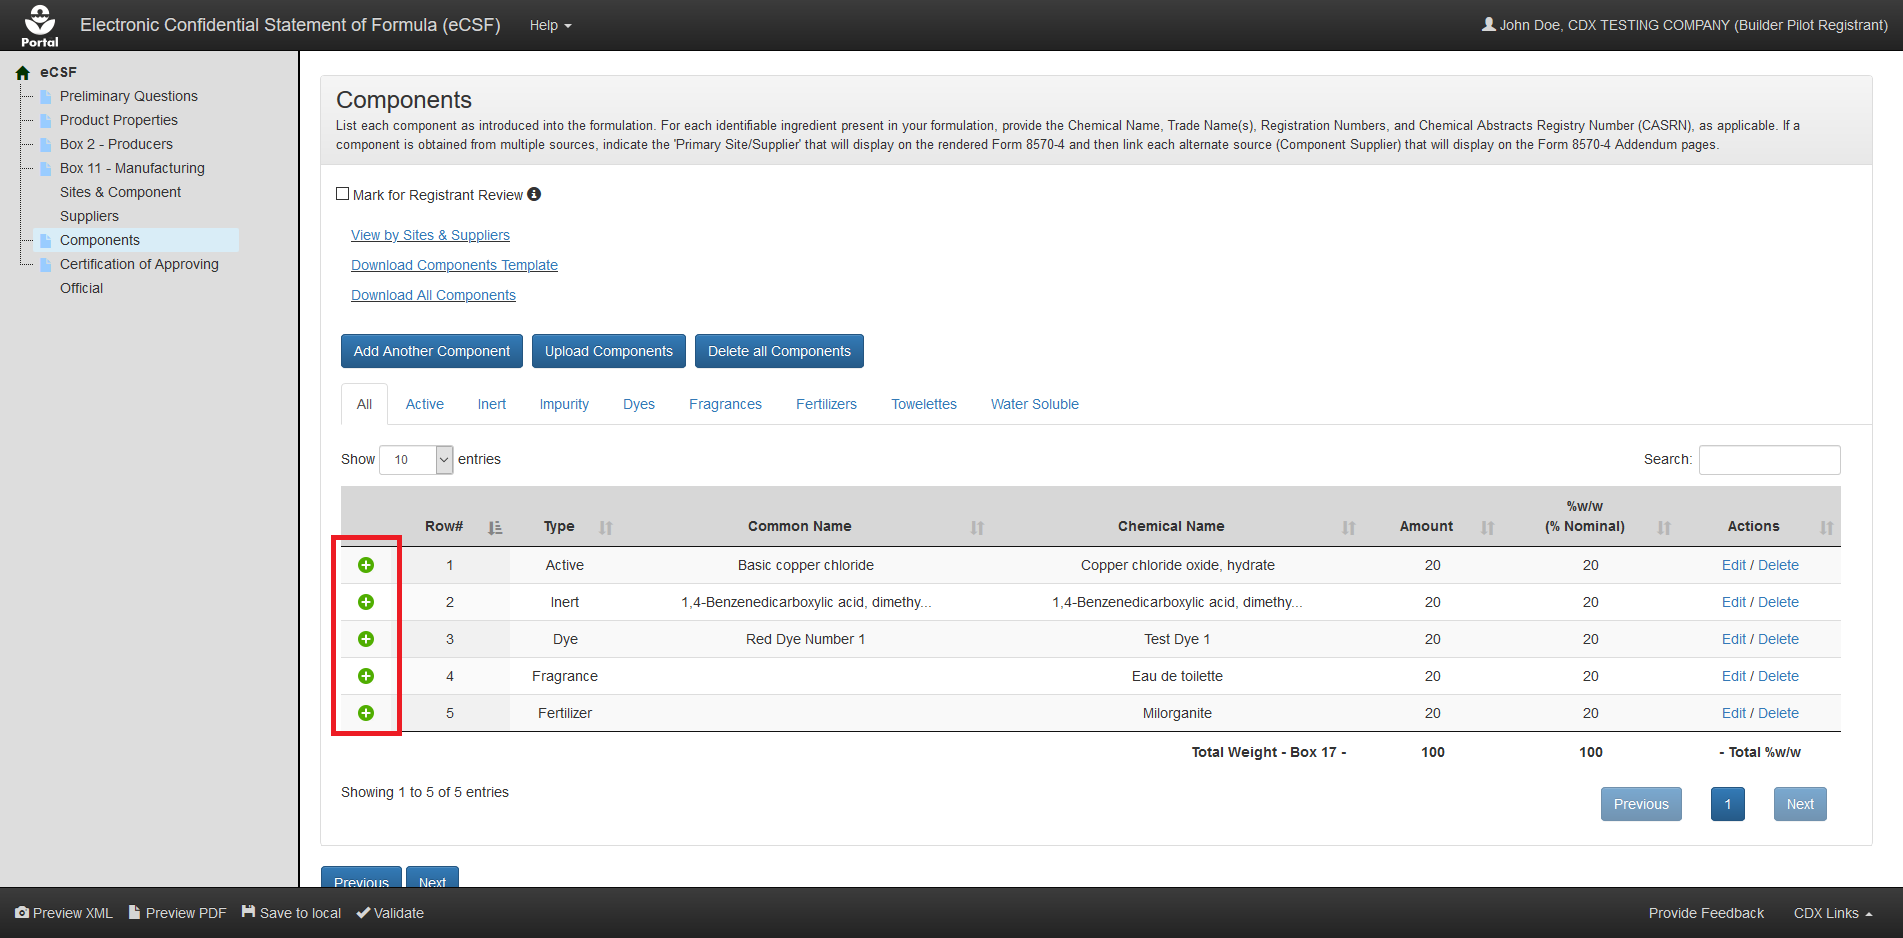The image size is (1903, 938).
Task: Open Product Properties in the tree
Action: coord(118,120)
